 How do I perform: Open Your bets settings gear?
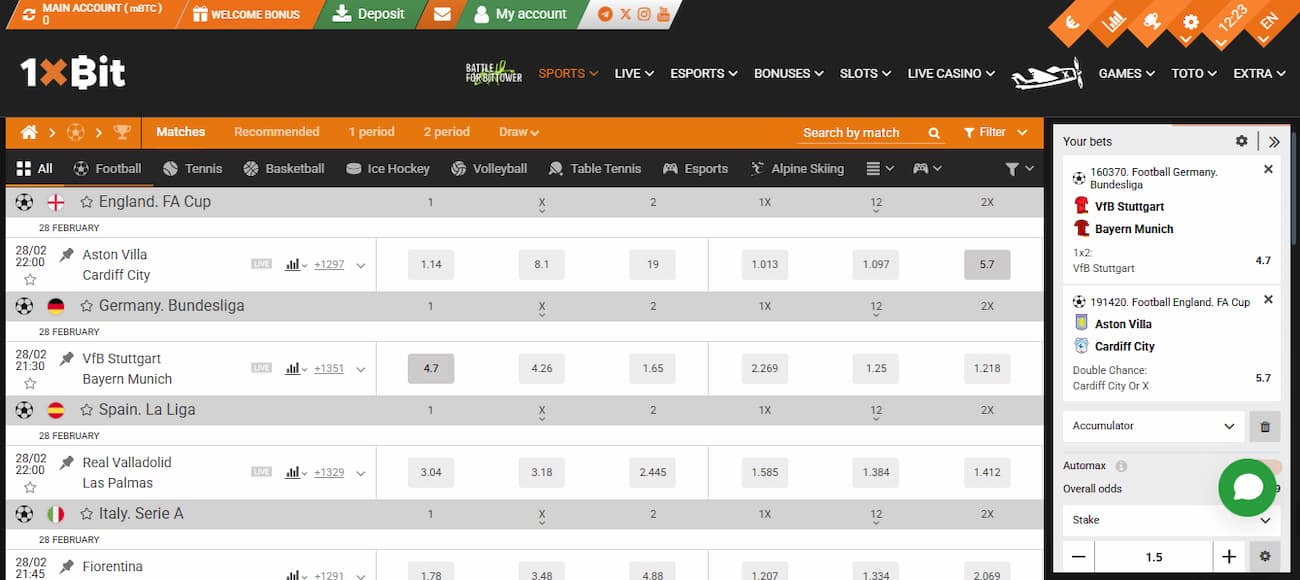[1242, 141]
